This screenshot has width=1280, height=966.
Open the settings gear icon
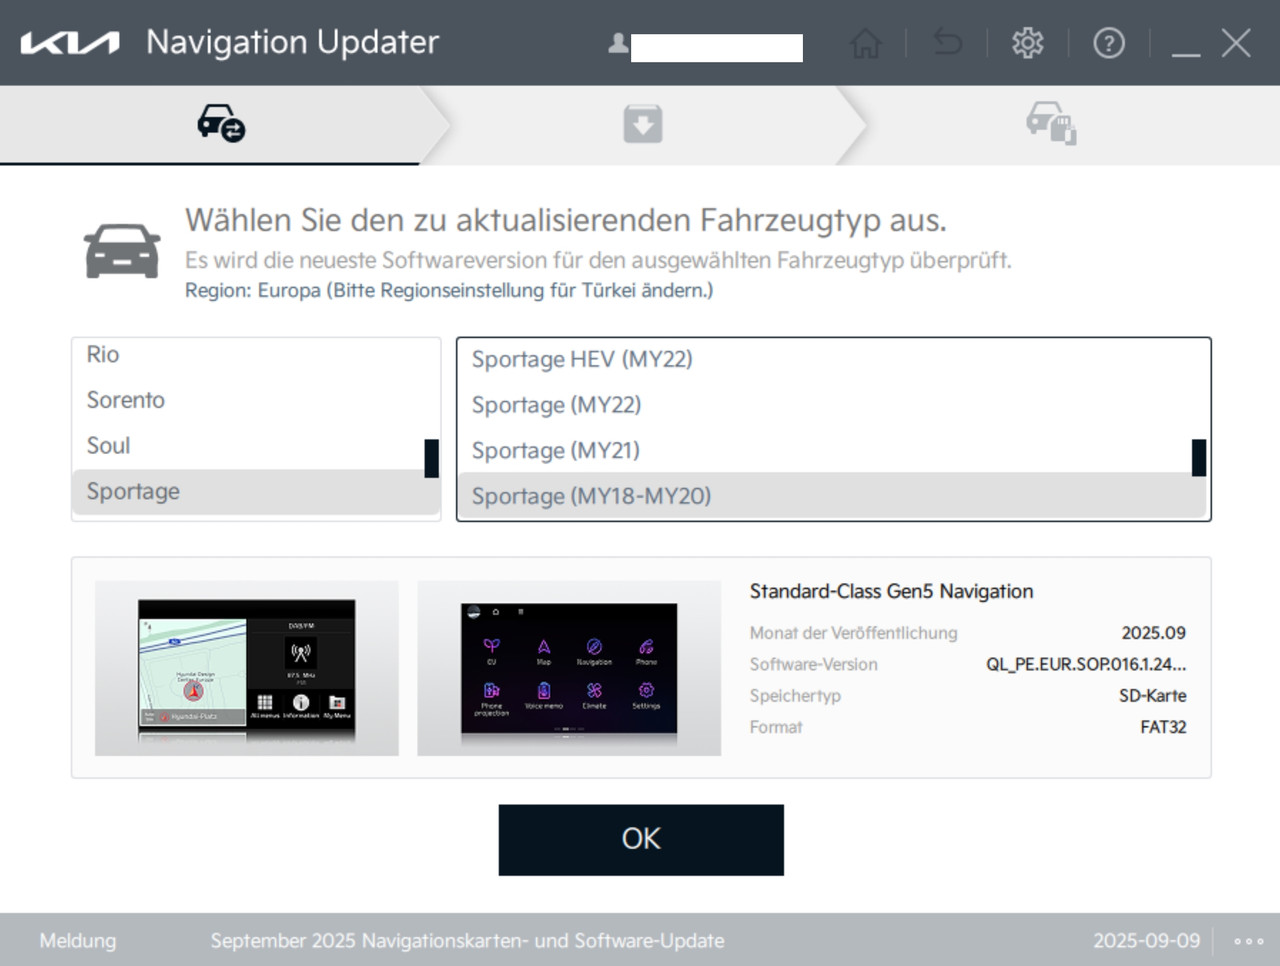(1028, 42)
